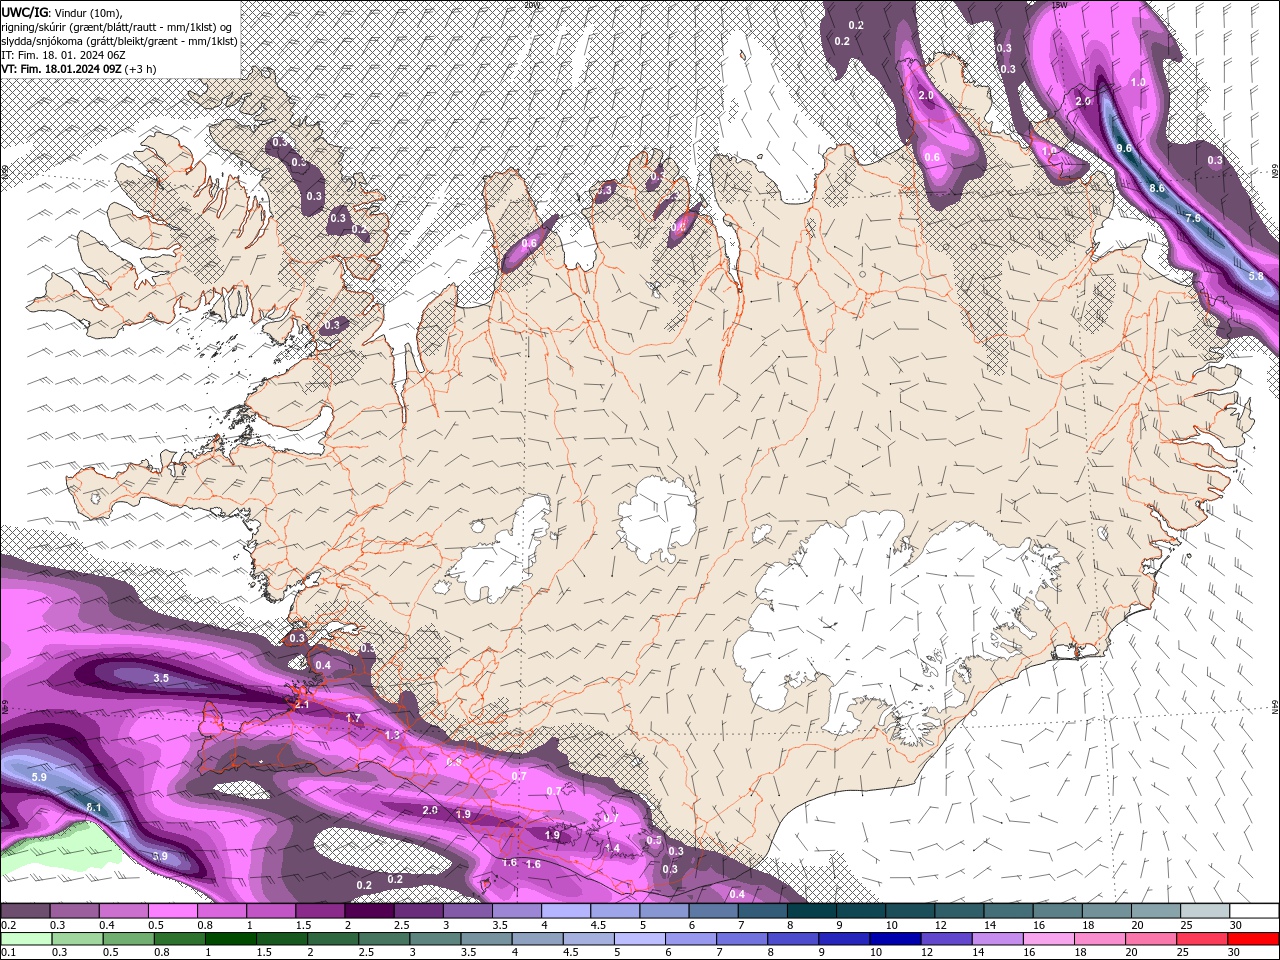Click the 1.7 precipitation value on map
Viewport: 1280px width, 960px height.
click(353, 718)
